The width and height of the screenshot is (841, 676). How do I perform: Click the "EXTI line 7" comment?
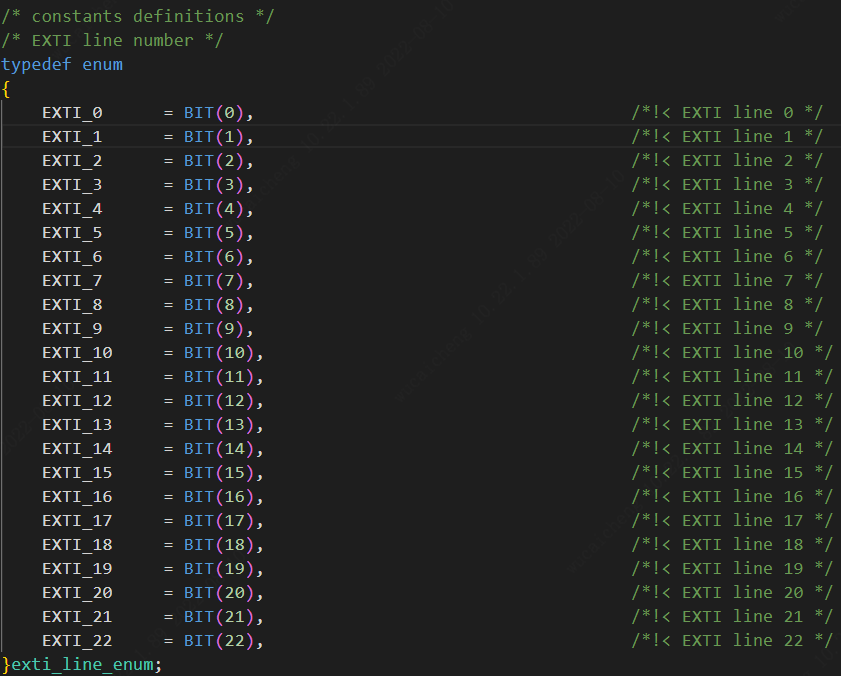(727, 280)
